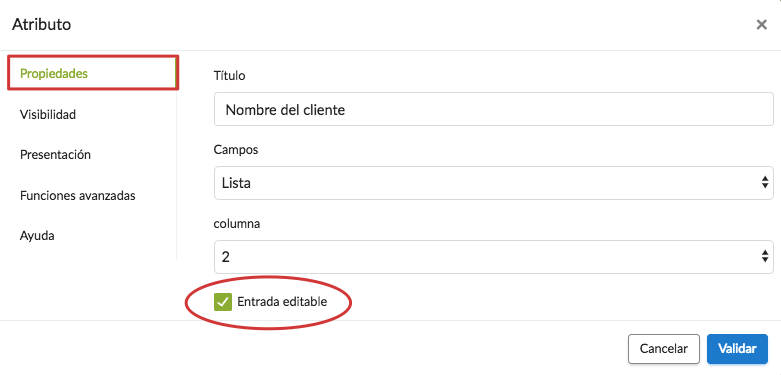Confirm with the Validar button

tap(737, 349)
